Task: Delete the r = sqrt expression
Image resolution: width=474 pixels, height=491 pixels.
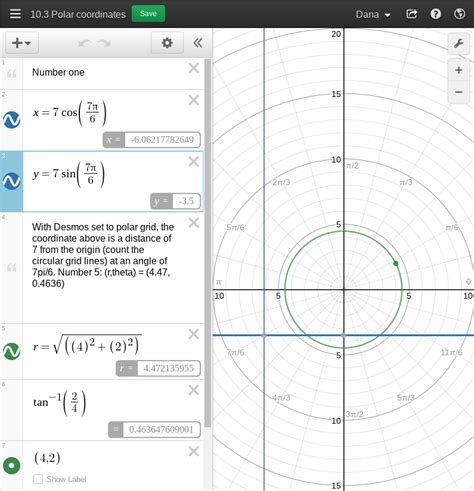Action: [194, 334]
